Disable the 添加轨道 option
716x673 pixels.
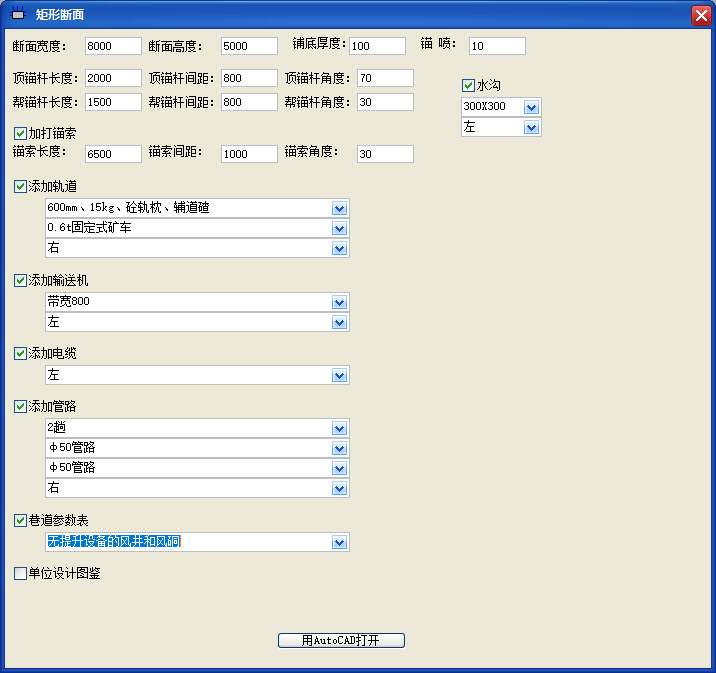point(20,187)
